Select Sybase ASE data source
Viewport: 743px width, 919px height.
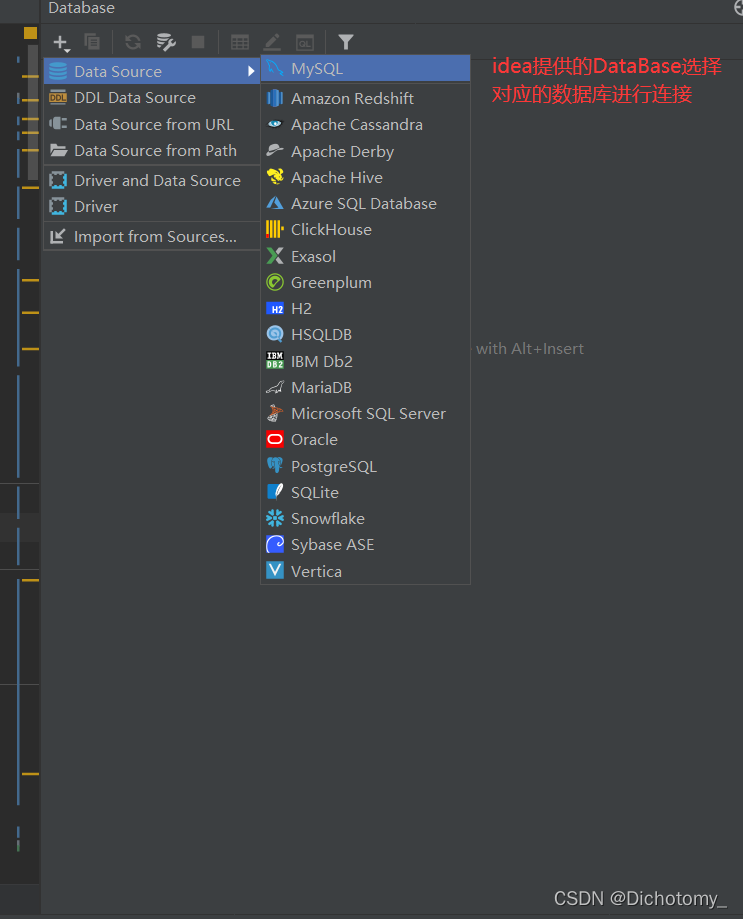coord(366,545)
